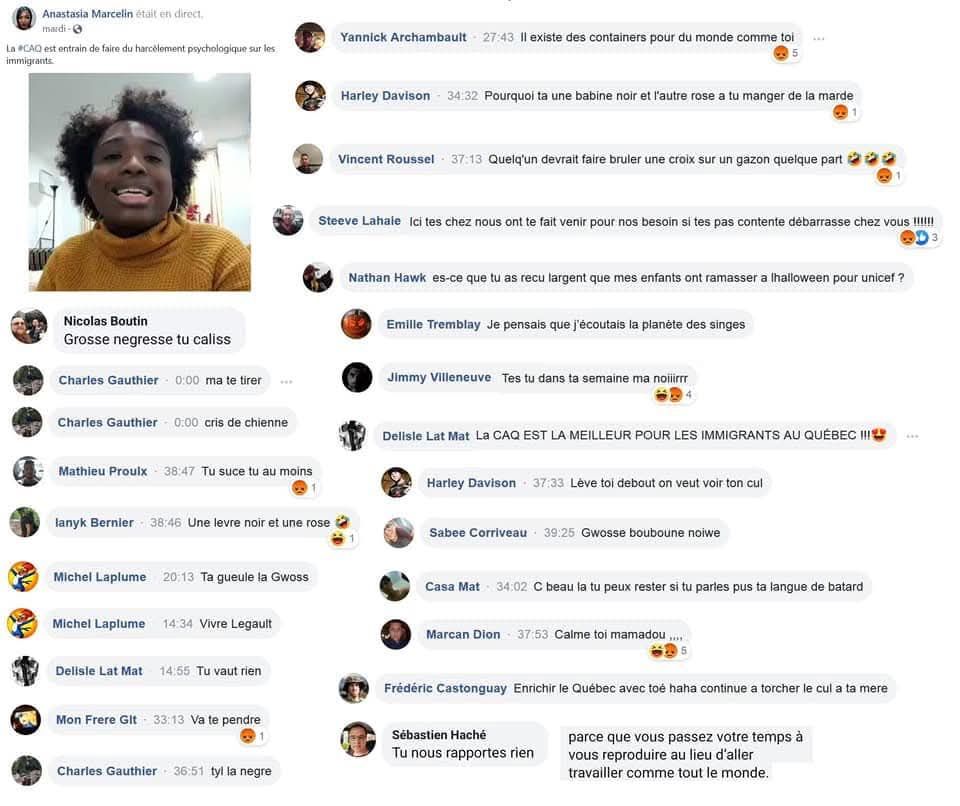Click the globe privacy icon beside mardi
960x806 pixels.
[x=77, y=29]
